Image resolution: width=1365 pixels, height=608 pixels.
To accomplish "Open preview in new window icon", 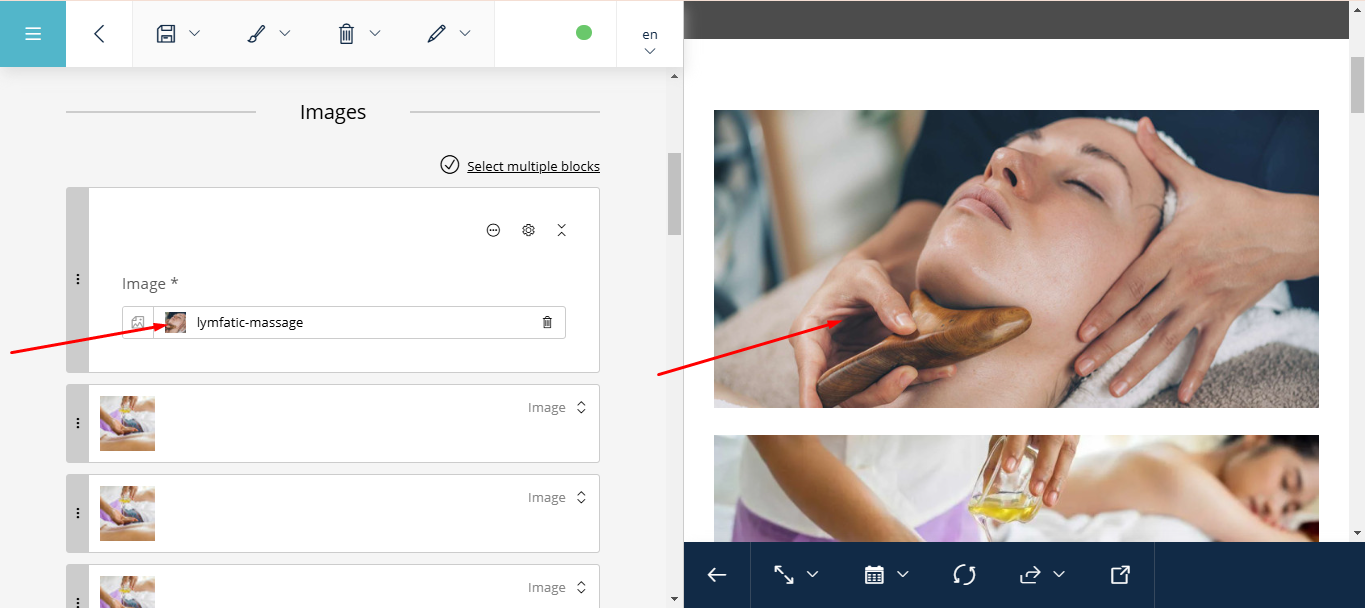I will (x=1120, y=575).
